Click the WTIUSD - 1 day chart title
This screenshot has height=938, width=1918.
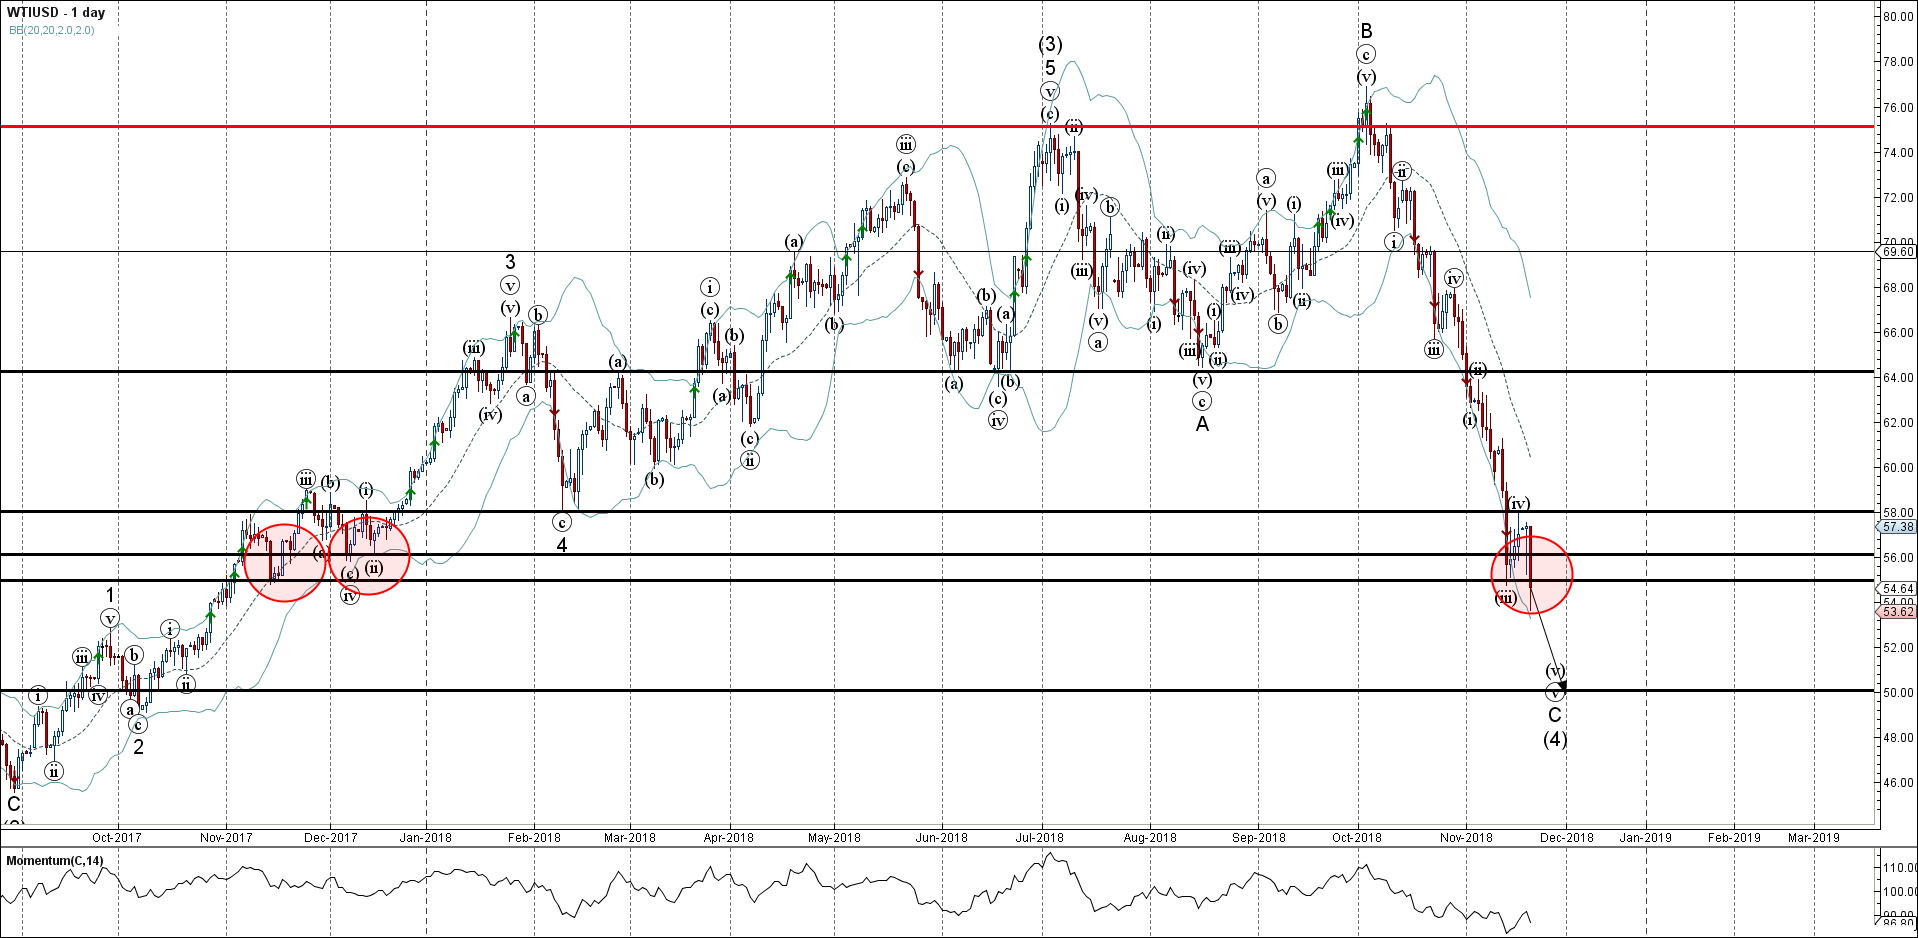(x=55, y=13)
